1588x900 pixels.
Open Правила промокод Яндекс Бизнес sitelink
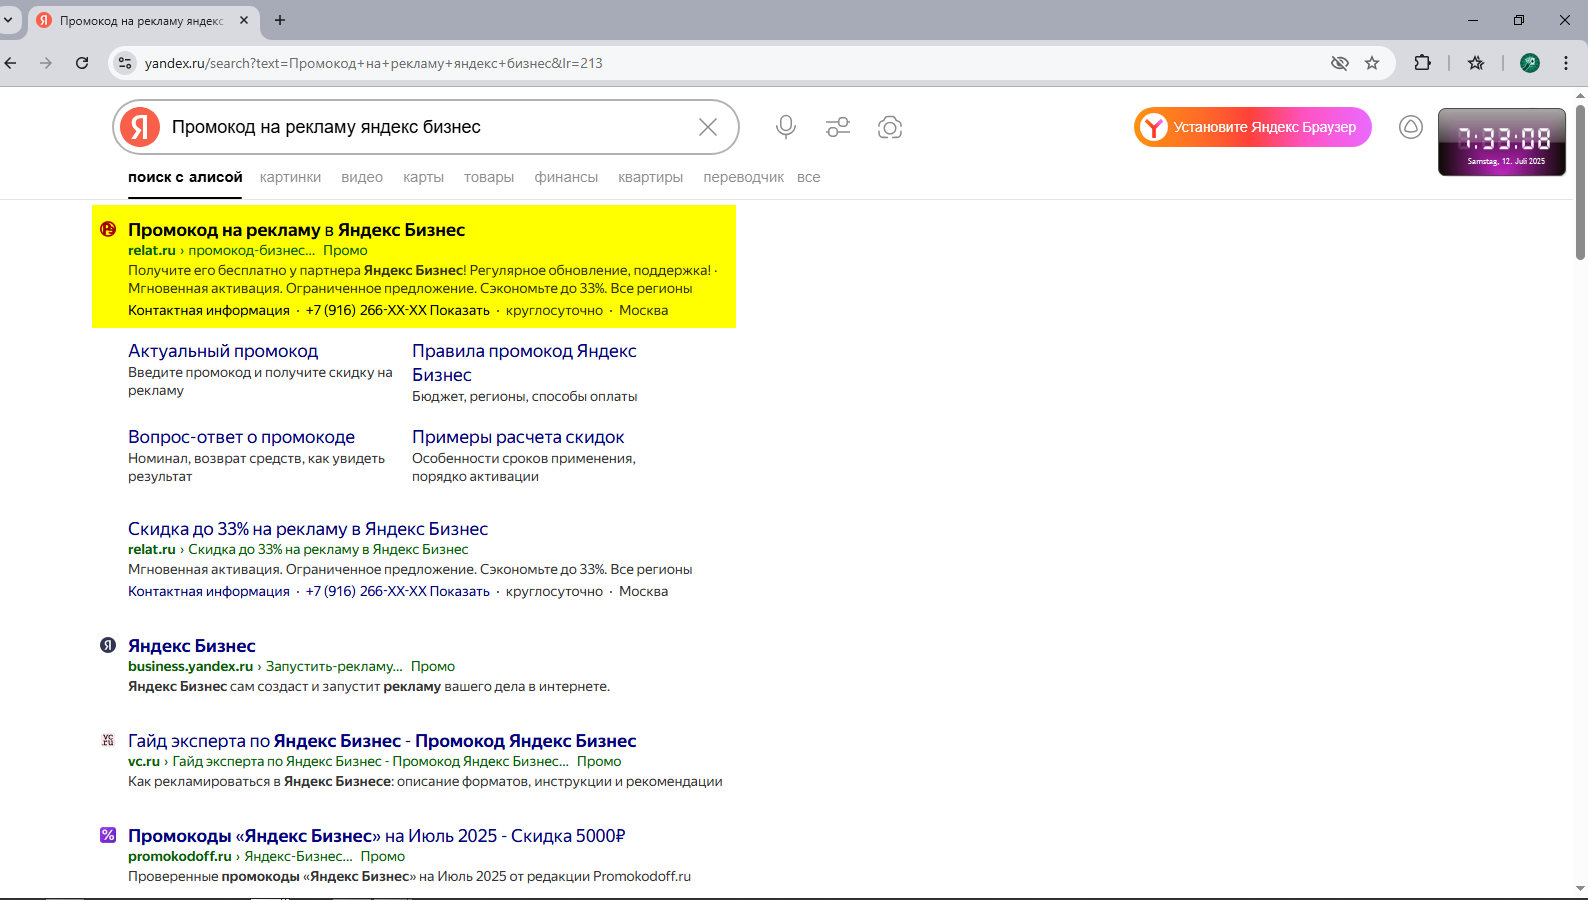[x=524, y=363]
